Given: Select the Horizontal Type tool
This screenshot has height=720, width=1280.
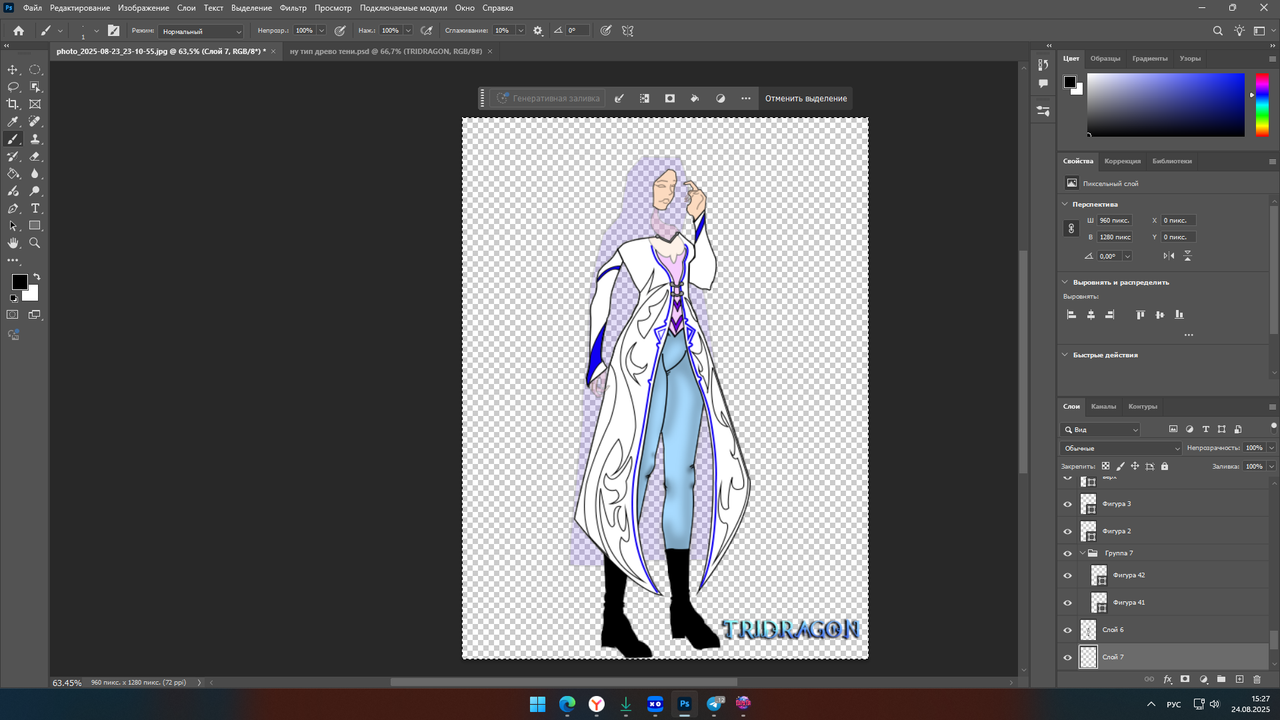Looking at the screenshot, I should coord(35,209).
